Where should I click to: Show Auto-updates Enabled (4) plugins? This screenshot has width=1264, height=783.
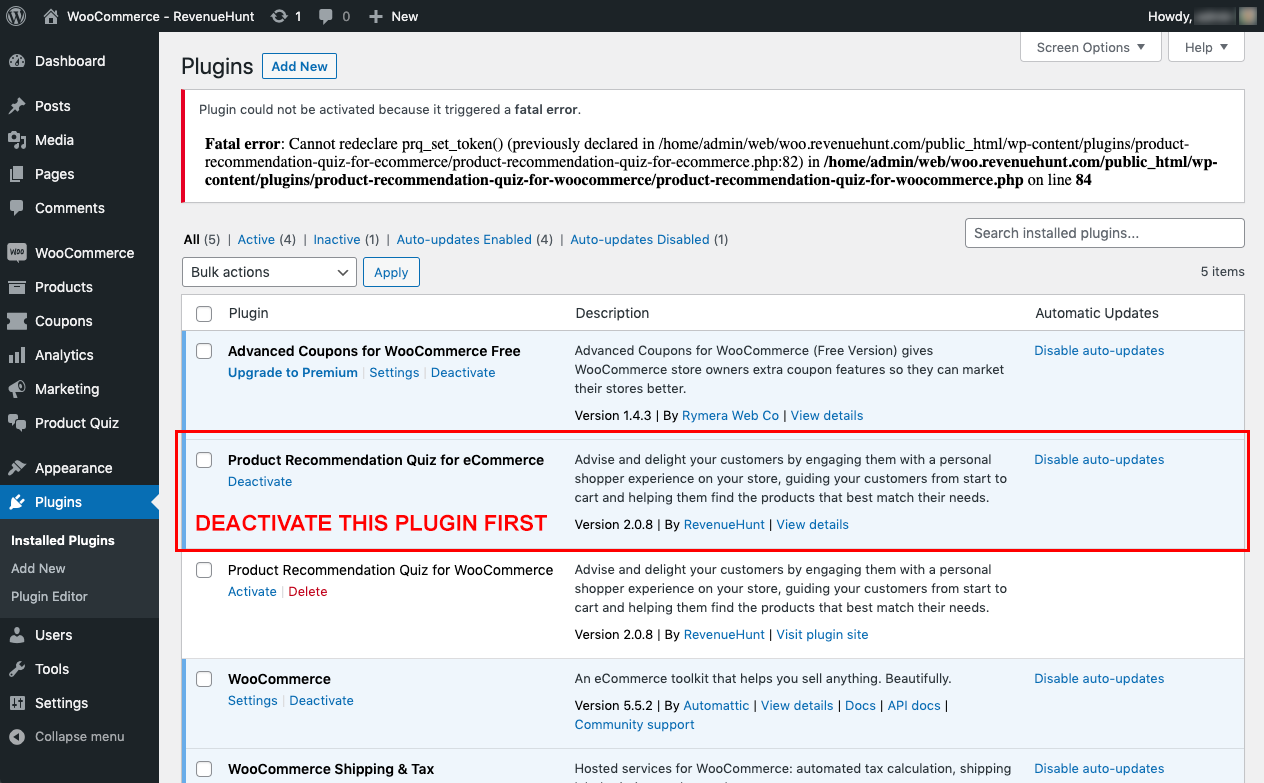click(475, 240)
